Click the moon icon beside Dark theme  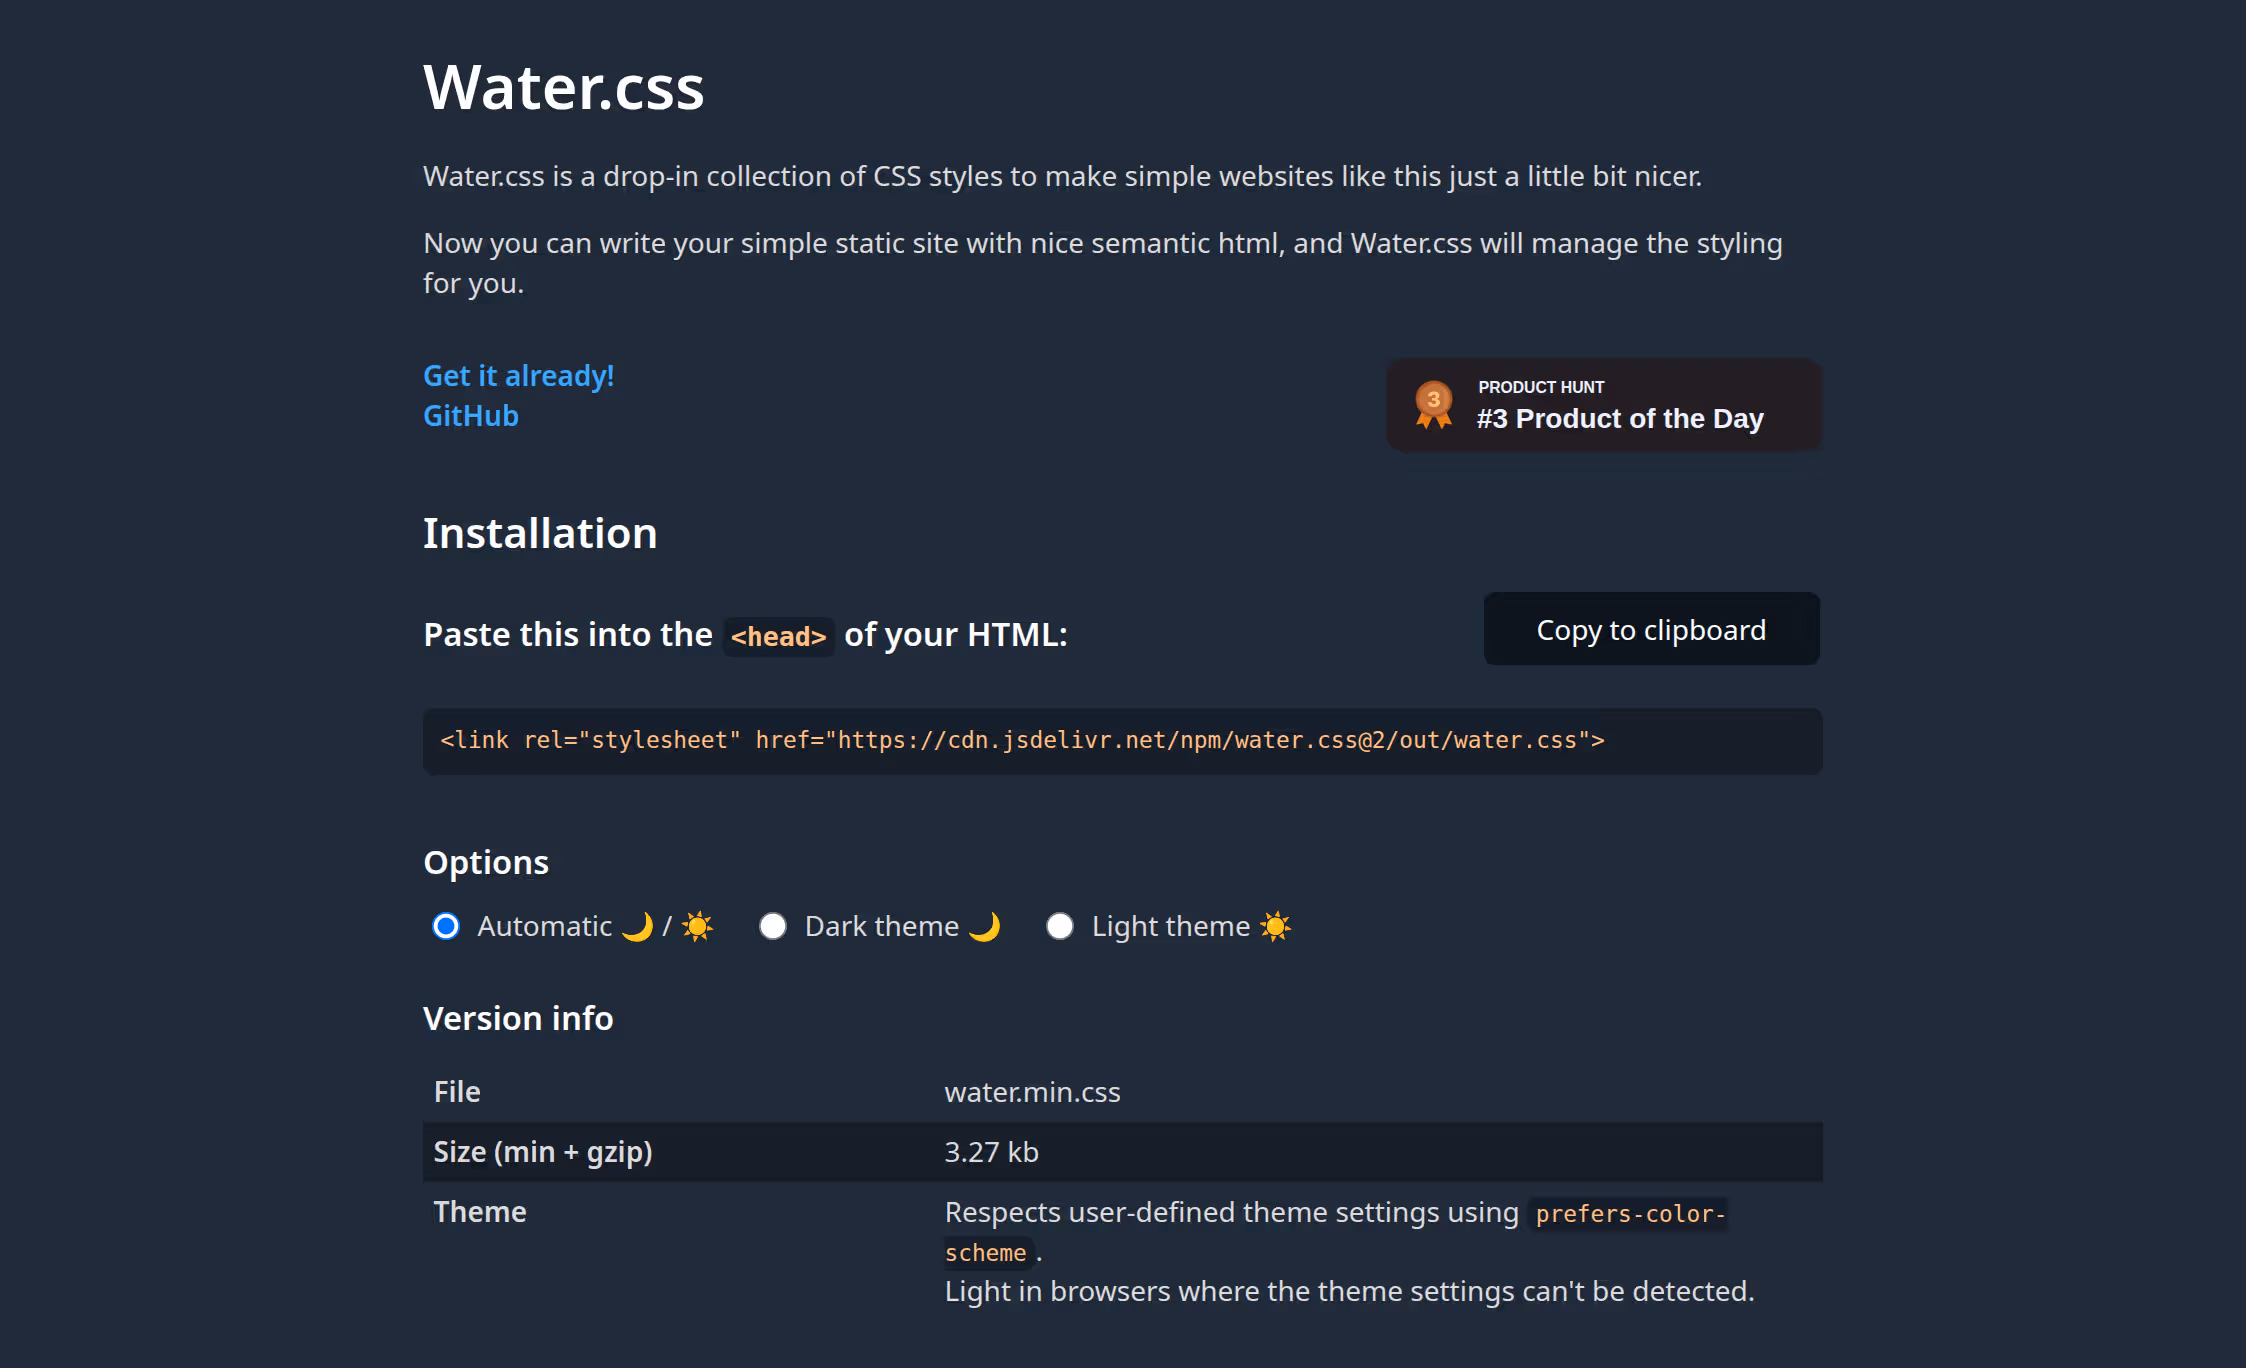987,927
